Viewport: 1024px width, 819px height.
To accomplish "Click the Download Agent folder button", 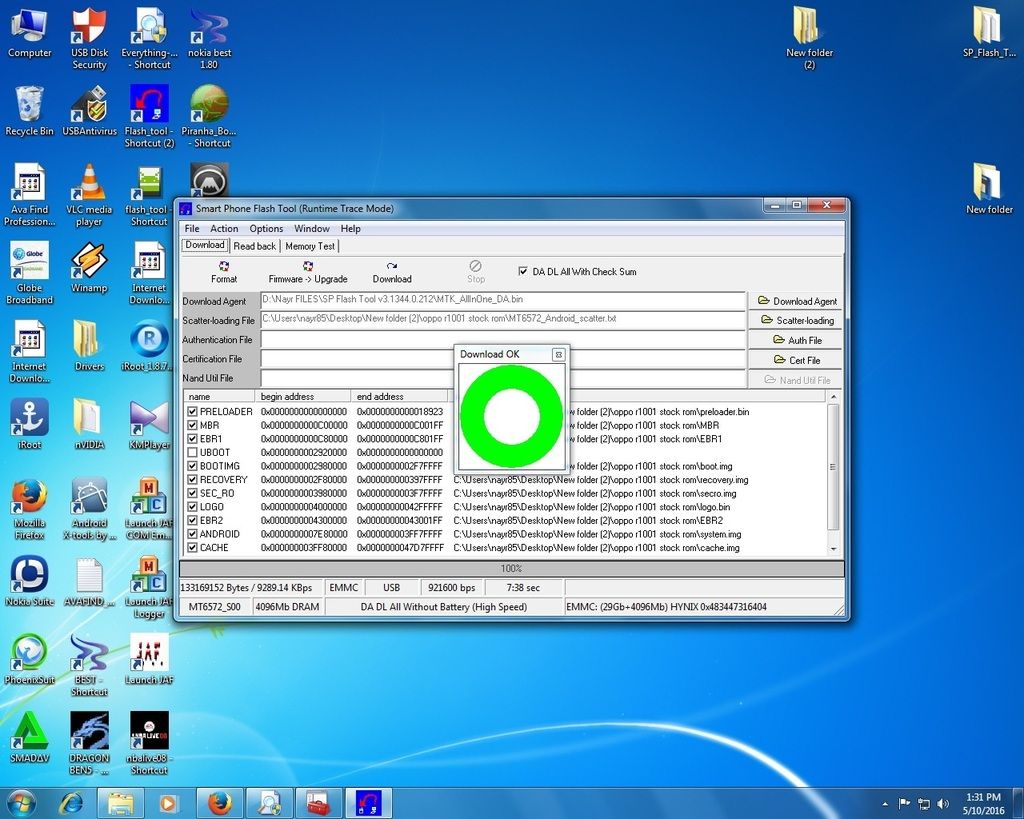I will tap(796, 301).
